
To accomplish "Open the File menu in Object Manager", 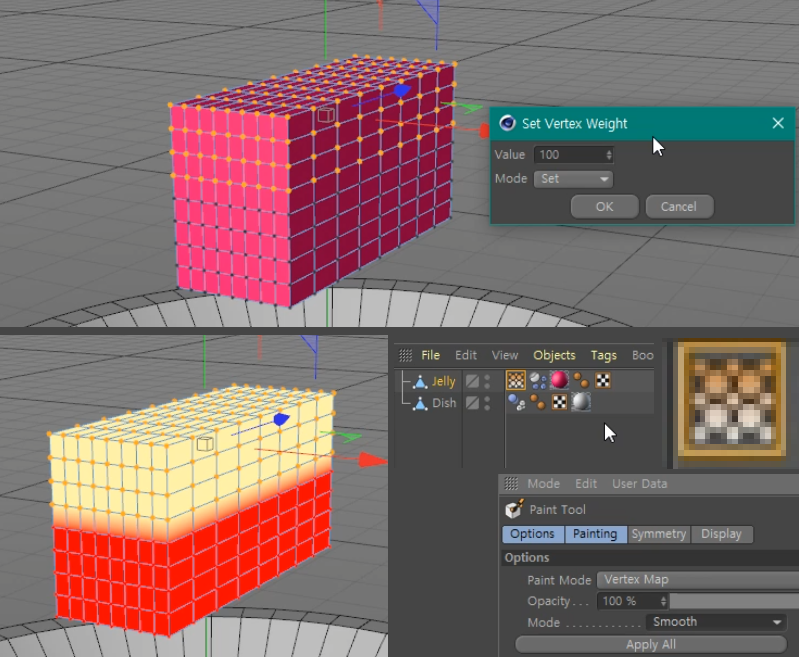I will coord(431,355).
